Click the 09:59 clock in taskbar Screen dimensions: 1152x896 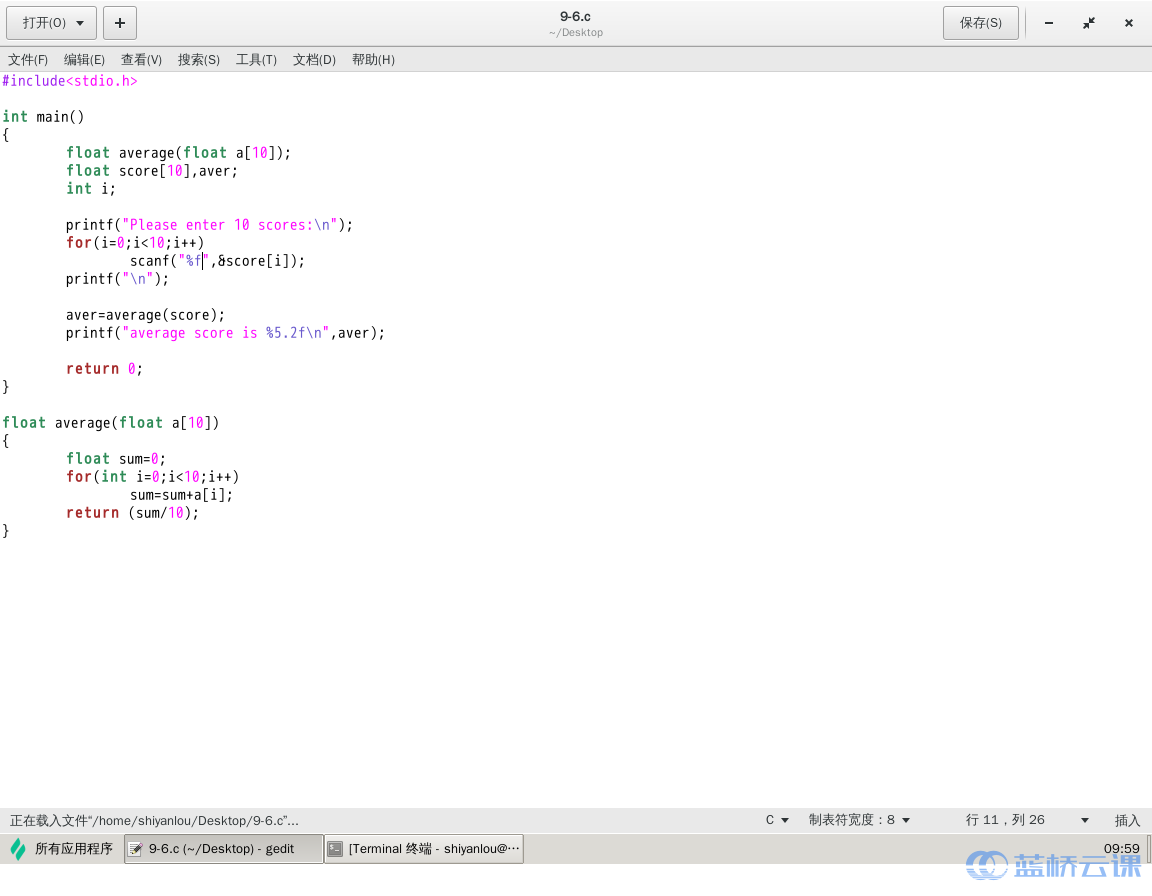tap(1121, 848)
